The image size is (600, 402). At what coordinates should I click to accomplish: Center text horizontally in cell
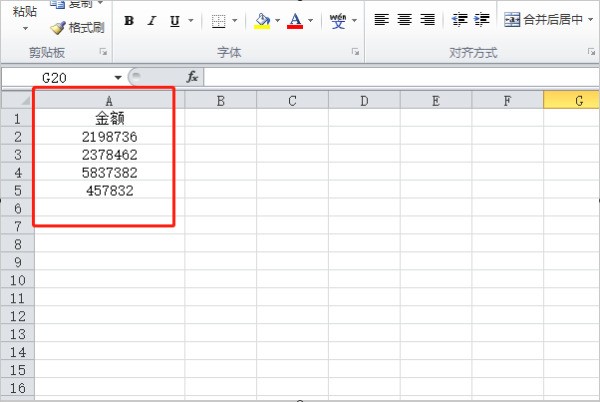click(404, 20)
